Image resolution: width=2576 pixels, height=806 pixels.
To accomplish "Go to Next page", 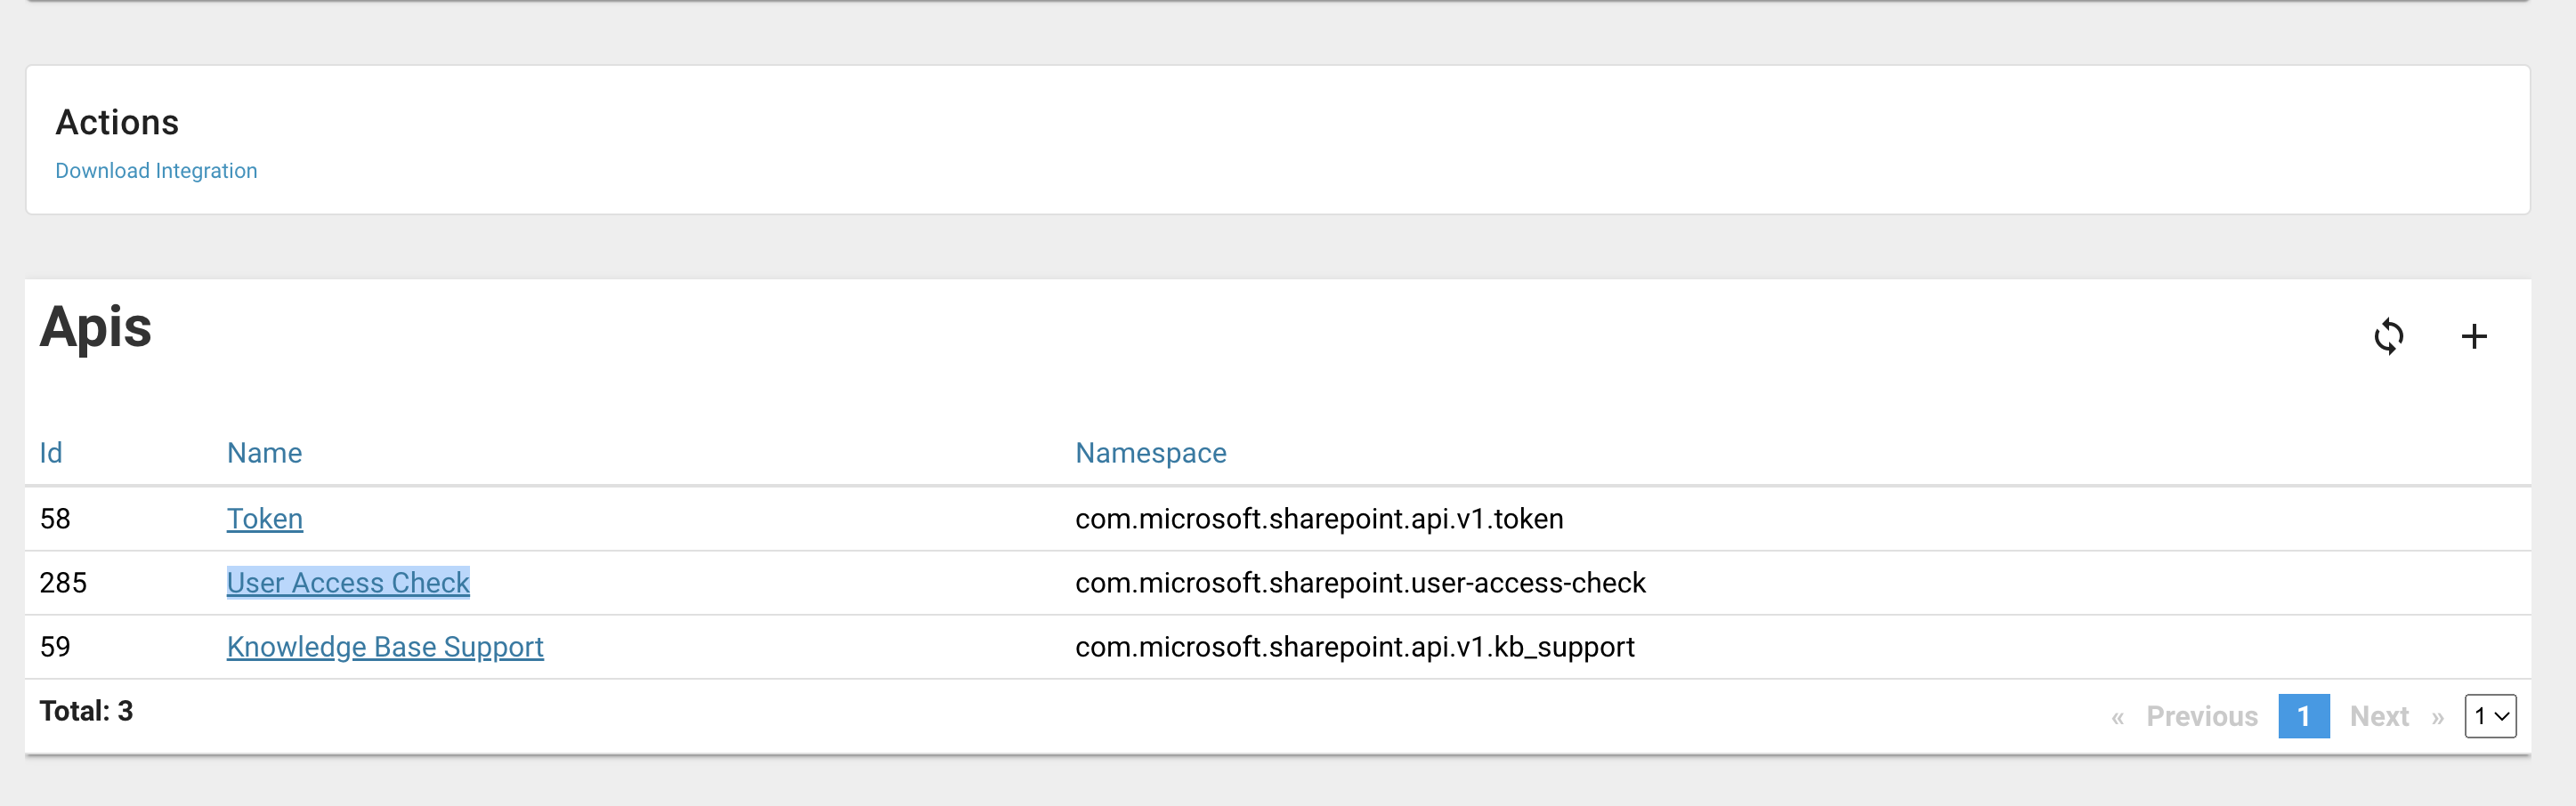I will tap(2379, 716).
